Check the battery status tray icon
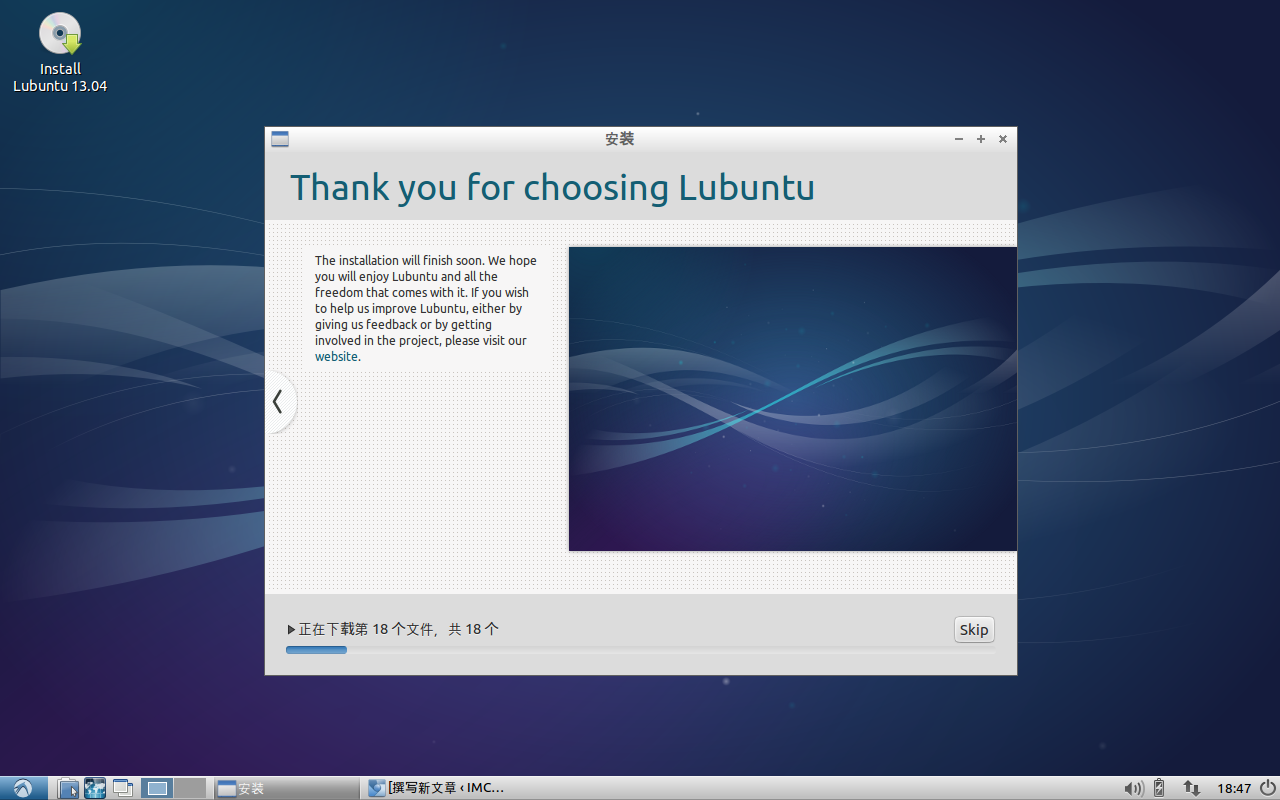 point(1159,788)
